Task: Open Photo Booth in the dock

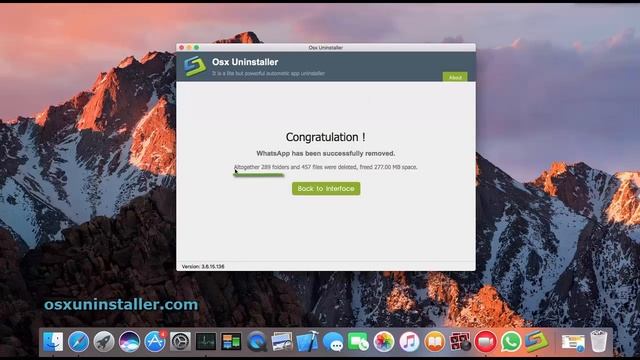Action: point(460,341)
